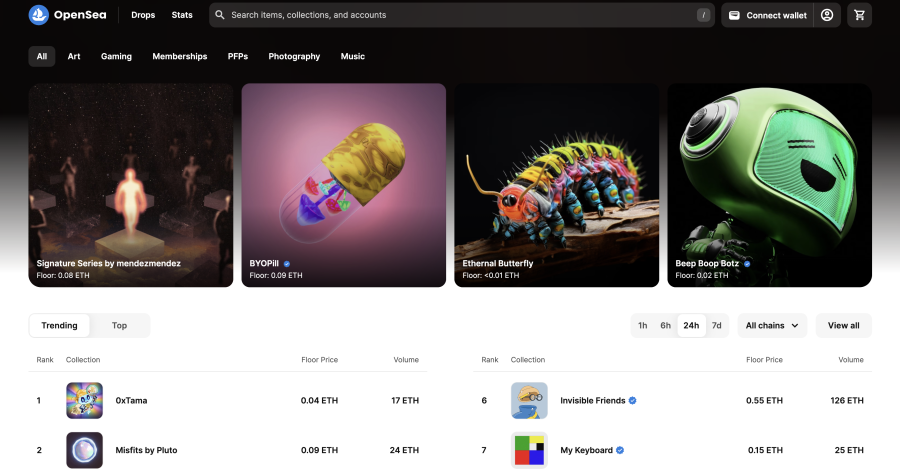
Task: Click the My Keyboard volume 25 ETH
Action: (849, 450)
